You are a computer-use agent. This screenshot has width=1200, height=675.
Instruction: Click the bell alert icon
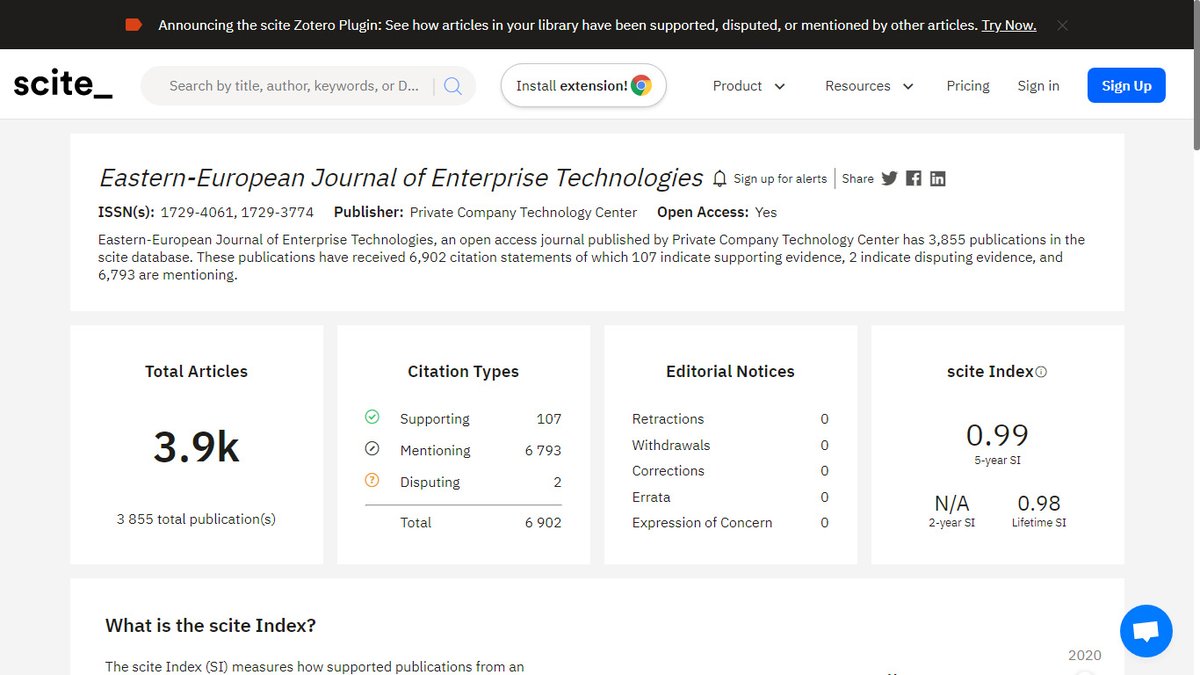[x=720, y=179]
